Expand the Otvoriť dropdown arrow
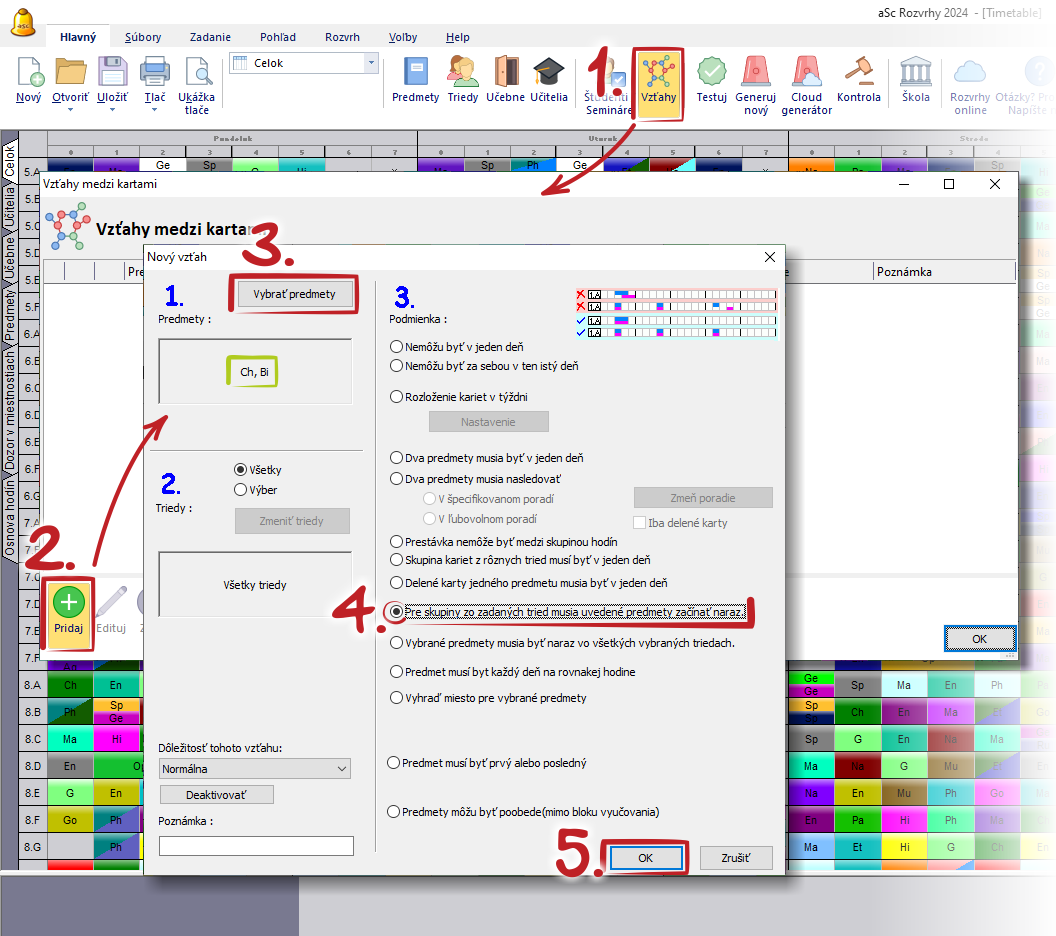The image size is (1056, 936). coord(70,110)
